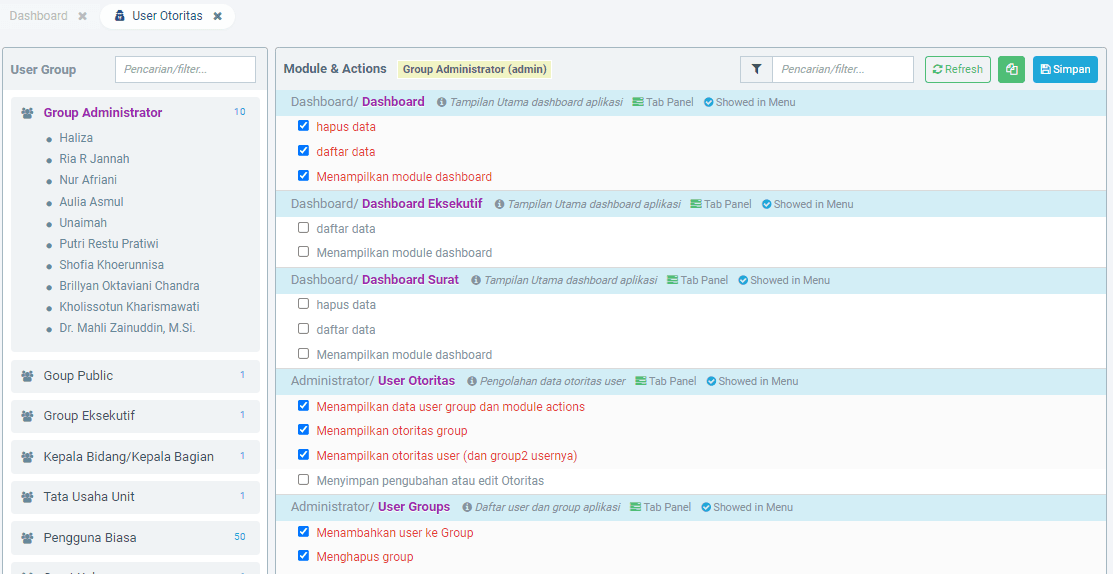Click Tab Panel icon in User Groups module header

point(635,508)
